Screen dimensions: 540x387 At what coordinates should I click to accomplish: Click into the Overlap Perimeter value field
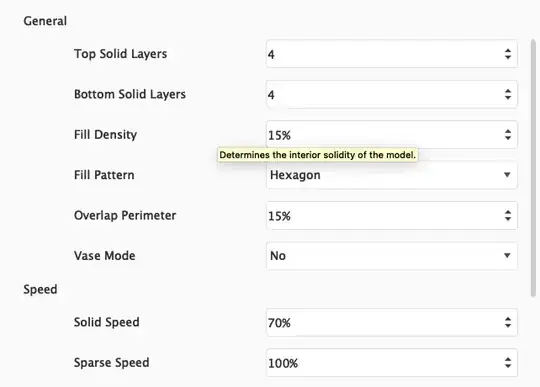coord(392,216)
